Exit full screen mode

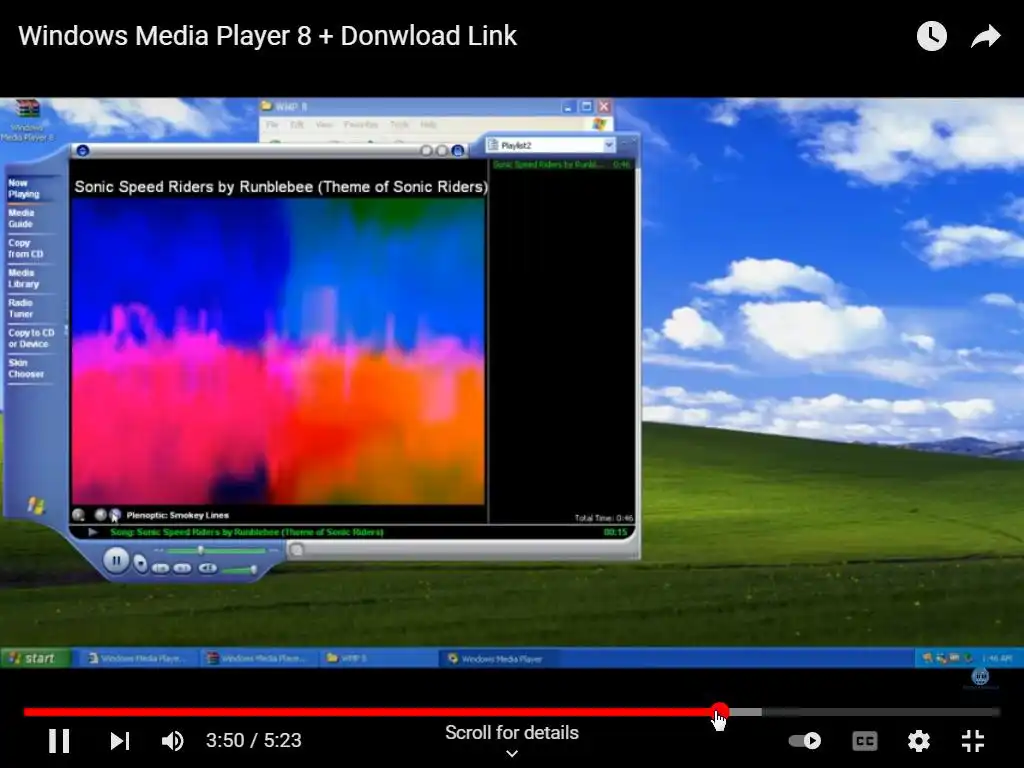[973, 741]
